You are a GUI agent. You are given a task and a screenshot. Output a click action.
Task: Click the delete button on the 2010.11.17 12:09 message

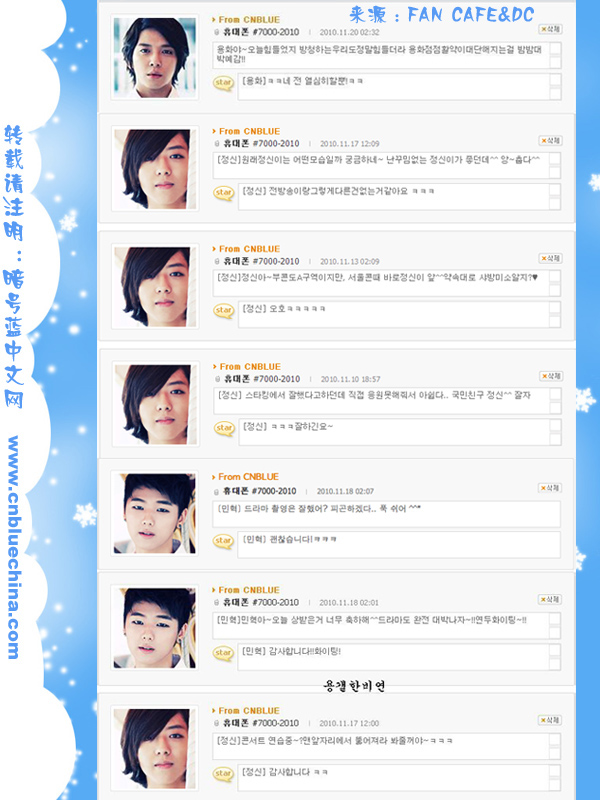point(550,140)
